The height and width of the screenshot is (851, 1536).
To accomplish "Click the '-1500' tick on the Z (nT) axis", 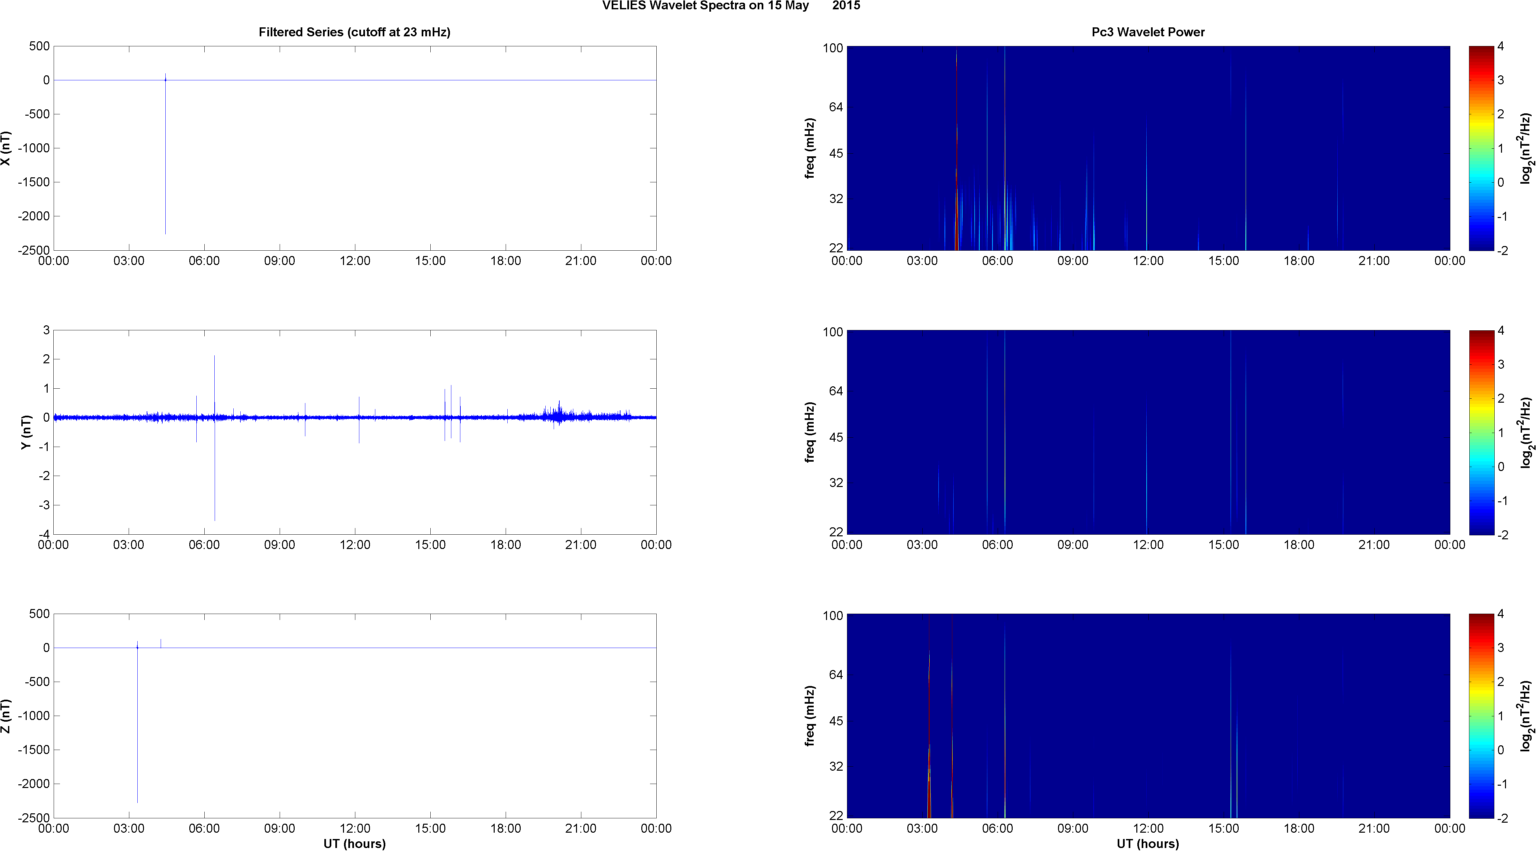I will click(34, 750).
